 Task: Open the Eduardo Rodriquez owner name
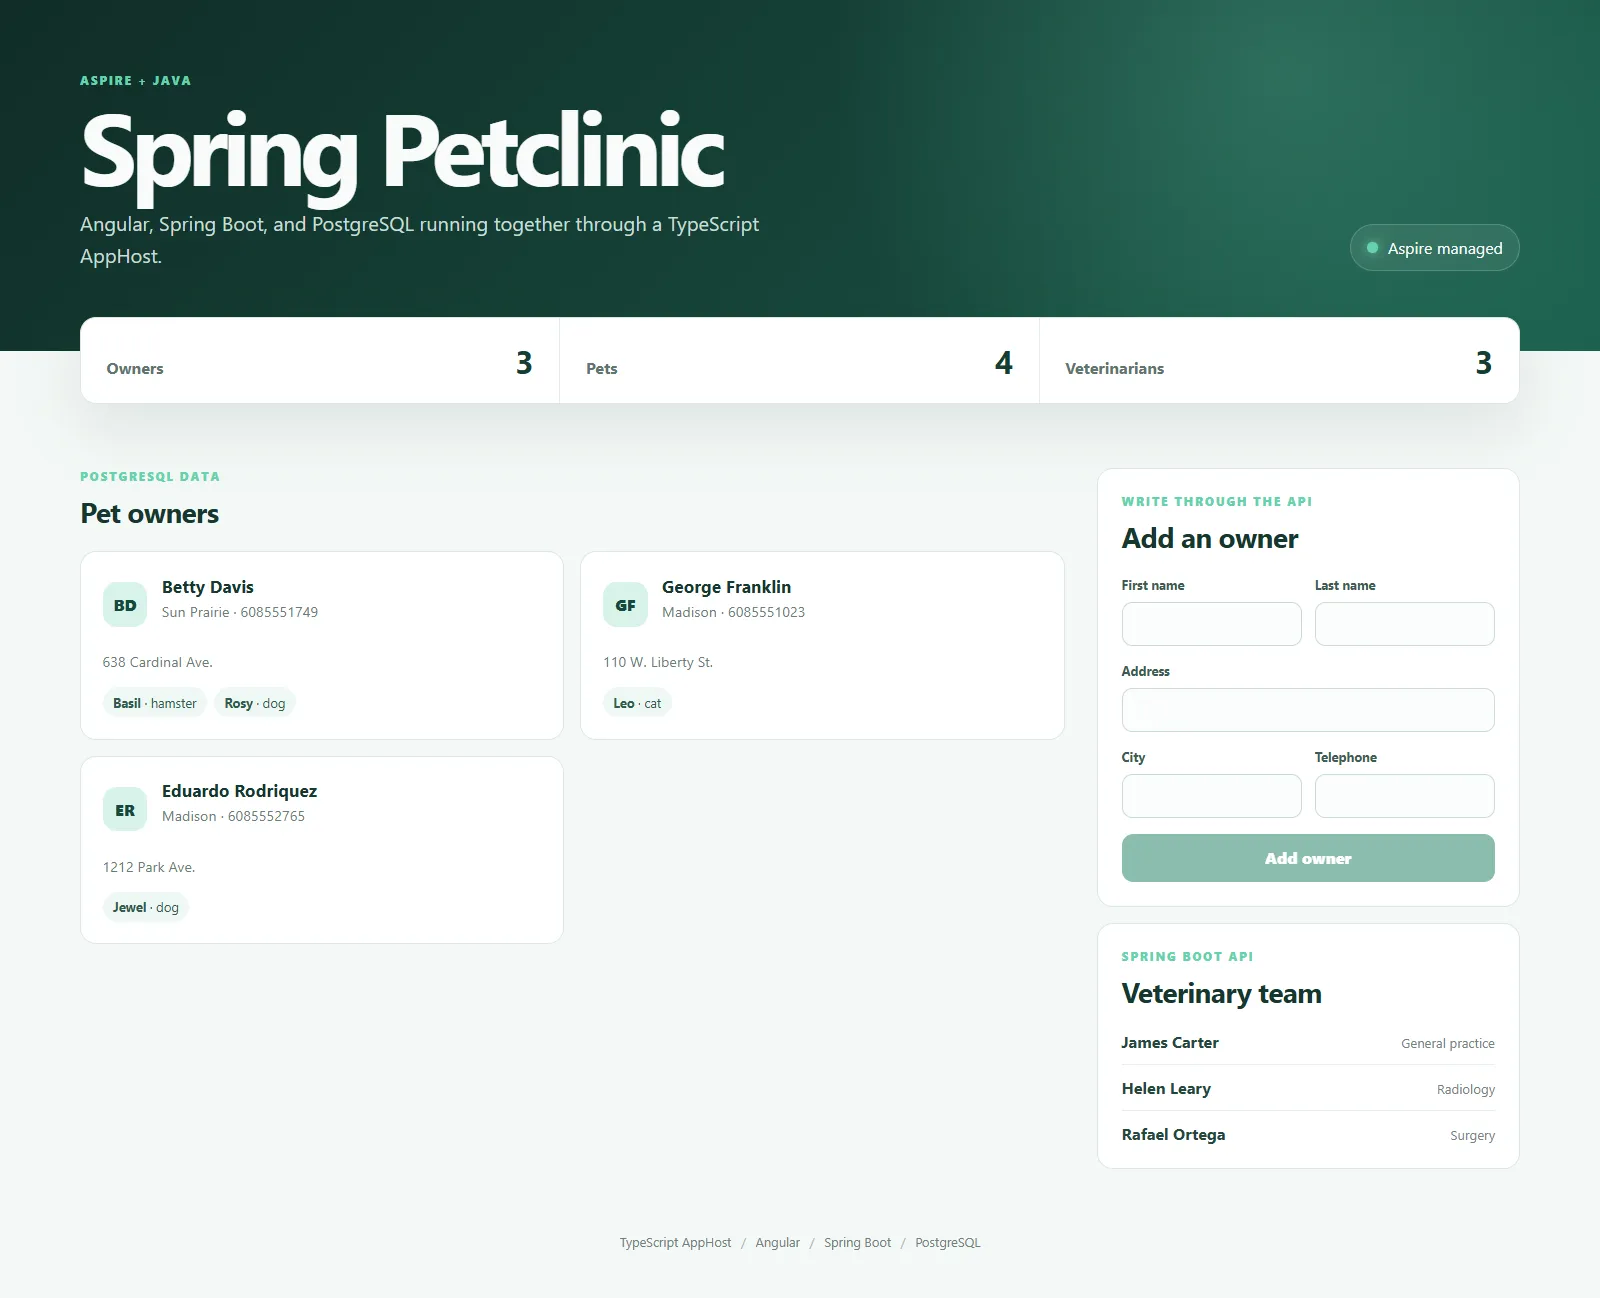pos(239,791)
